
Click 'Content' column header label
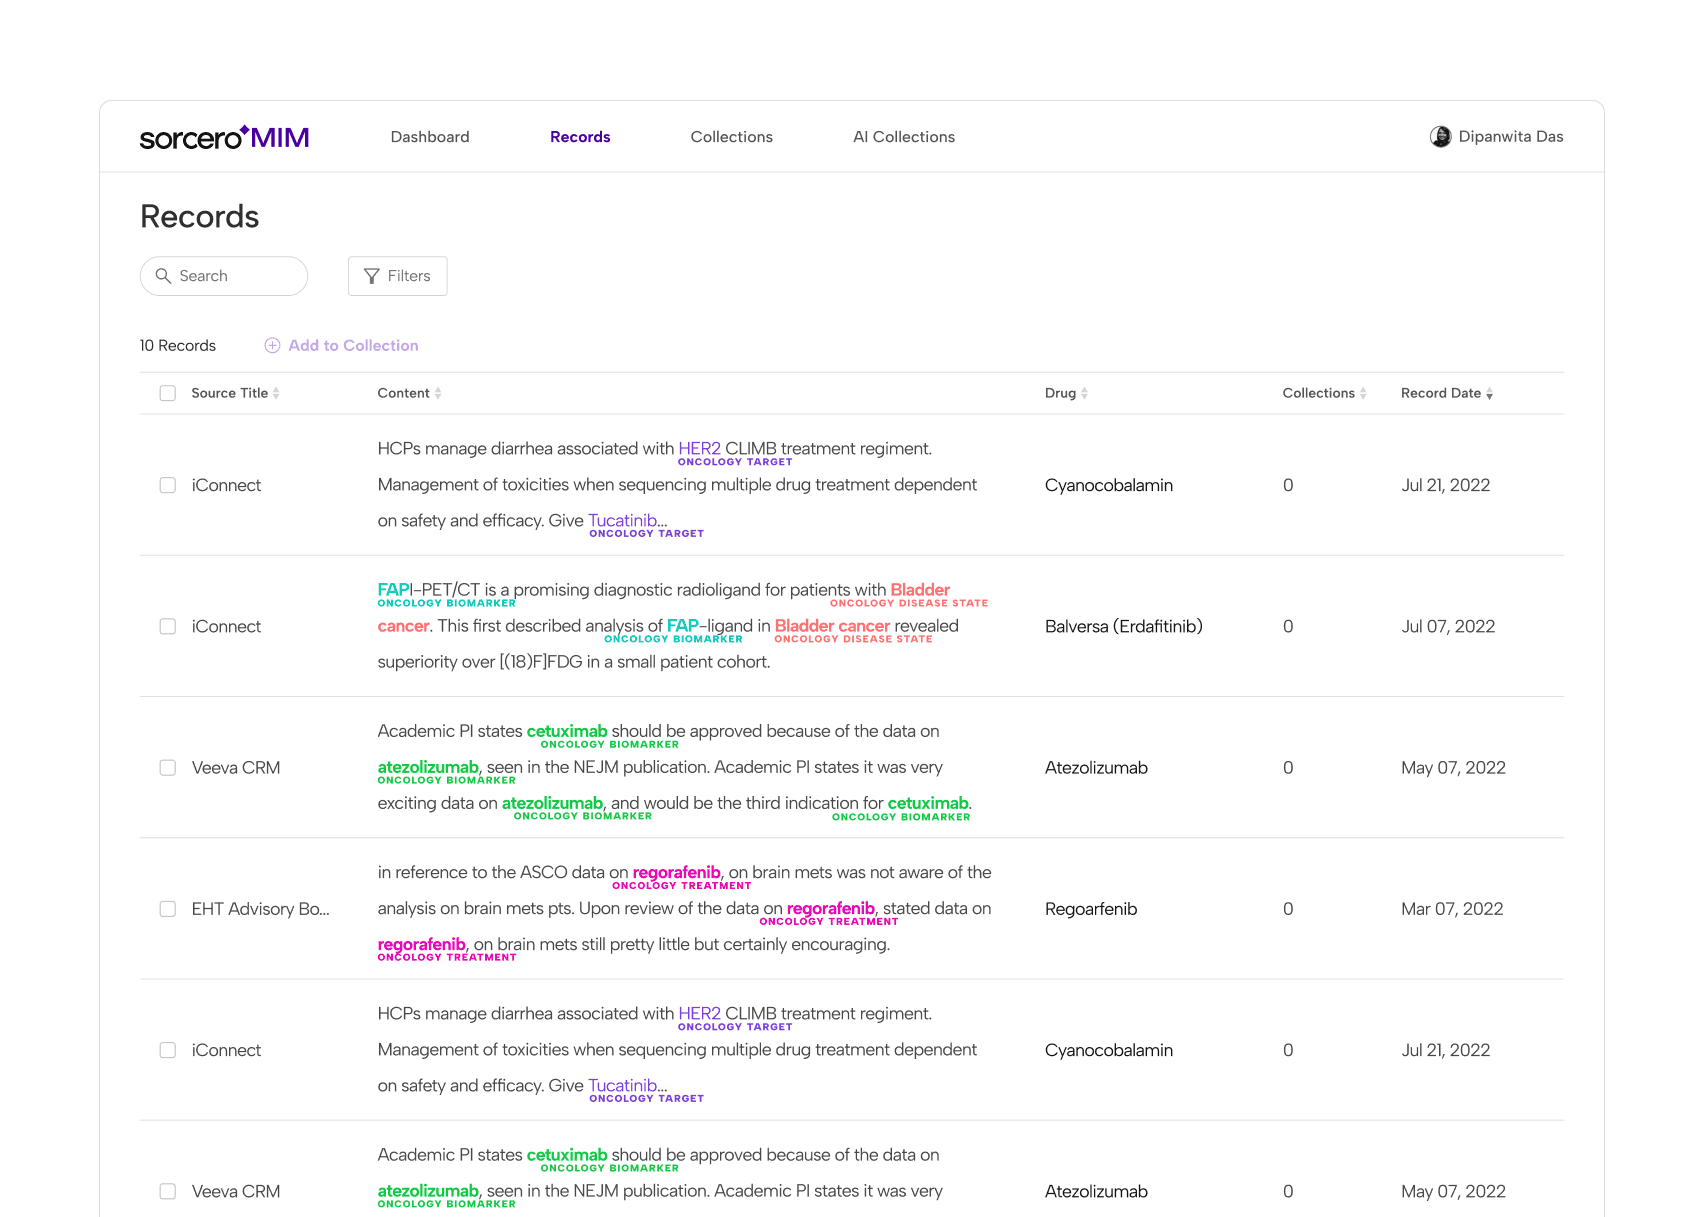(403, 394)
